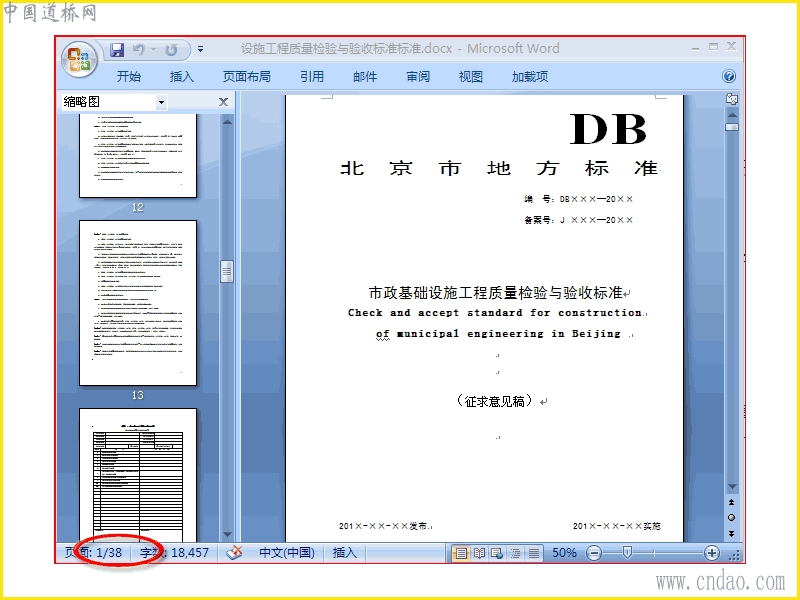Switch to draft view

tap(534, 553)
